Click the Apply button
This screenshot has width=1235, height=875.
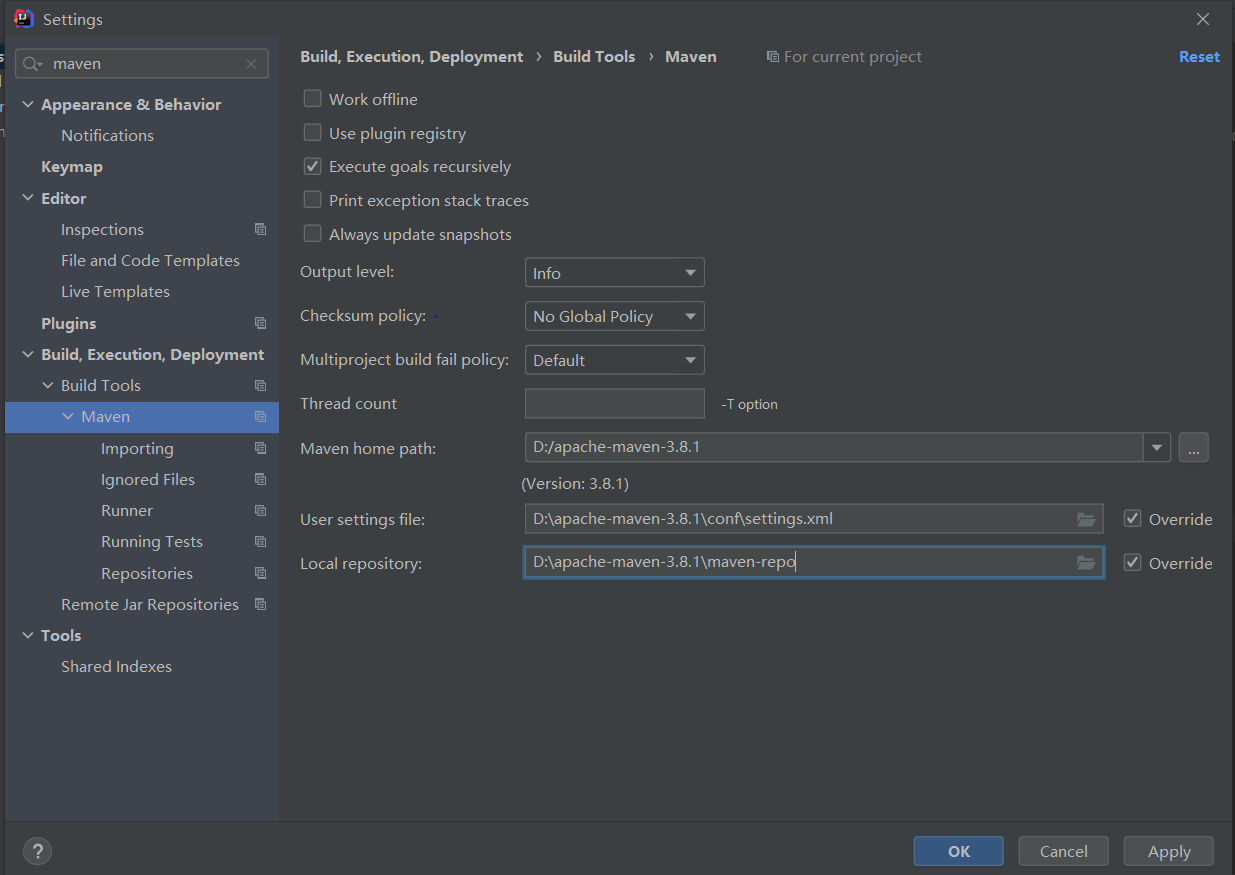pyautogui.click(x=1168, y=851)
